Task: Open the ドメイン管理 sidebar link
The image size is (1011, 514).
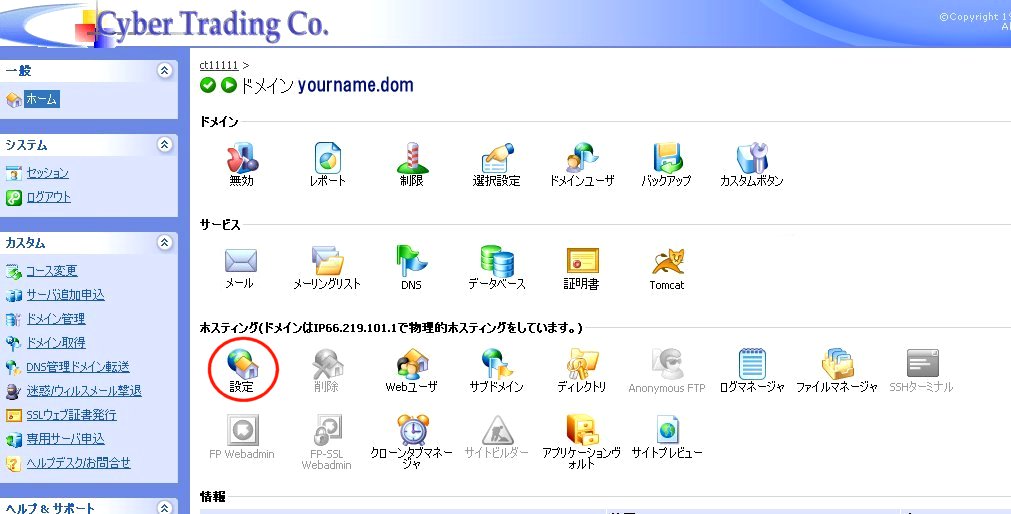Action: click(55, 319)
